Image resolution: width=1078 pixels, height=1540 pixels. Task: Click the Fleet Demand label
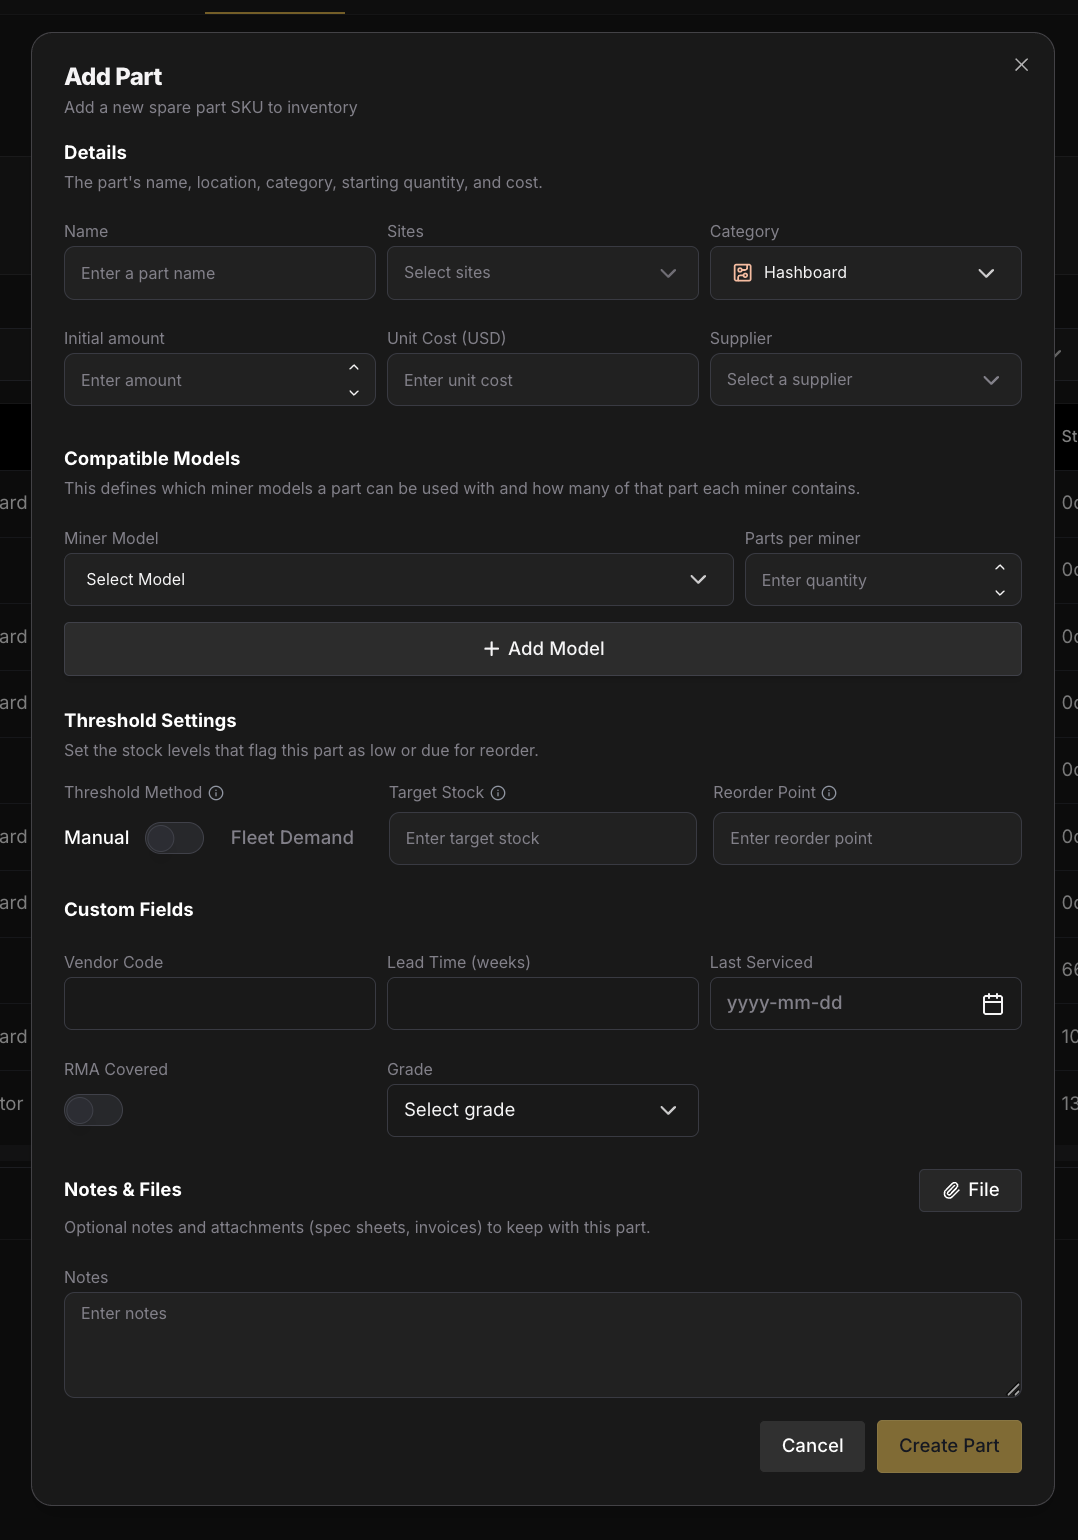pyautogui.click(x=292, y=838)
